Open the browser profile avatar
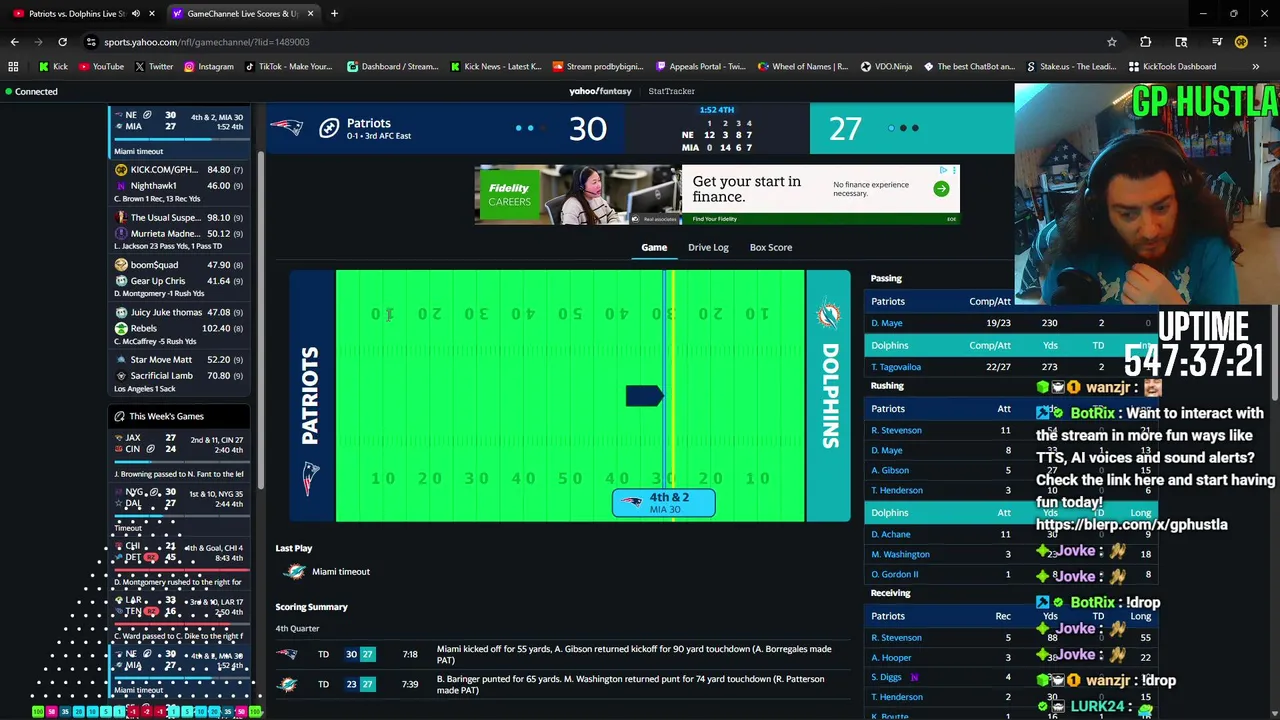 (1241, 42)
